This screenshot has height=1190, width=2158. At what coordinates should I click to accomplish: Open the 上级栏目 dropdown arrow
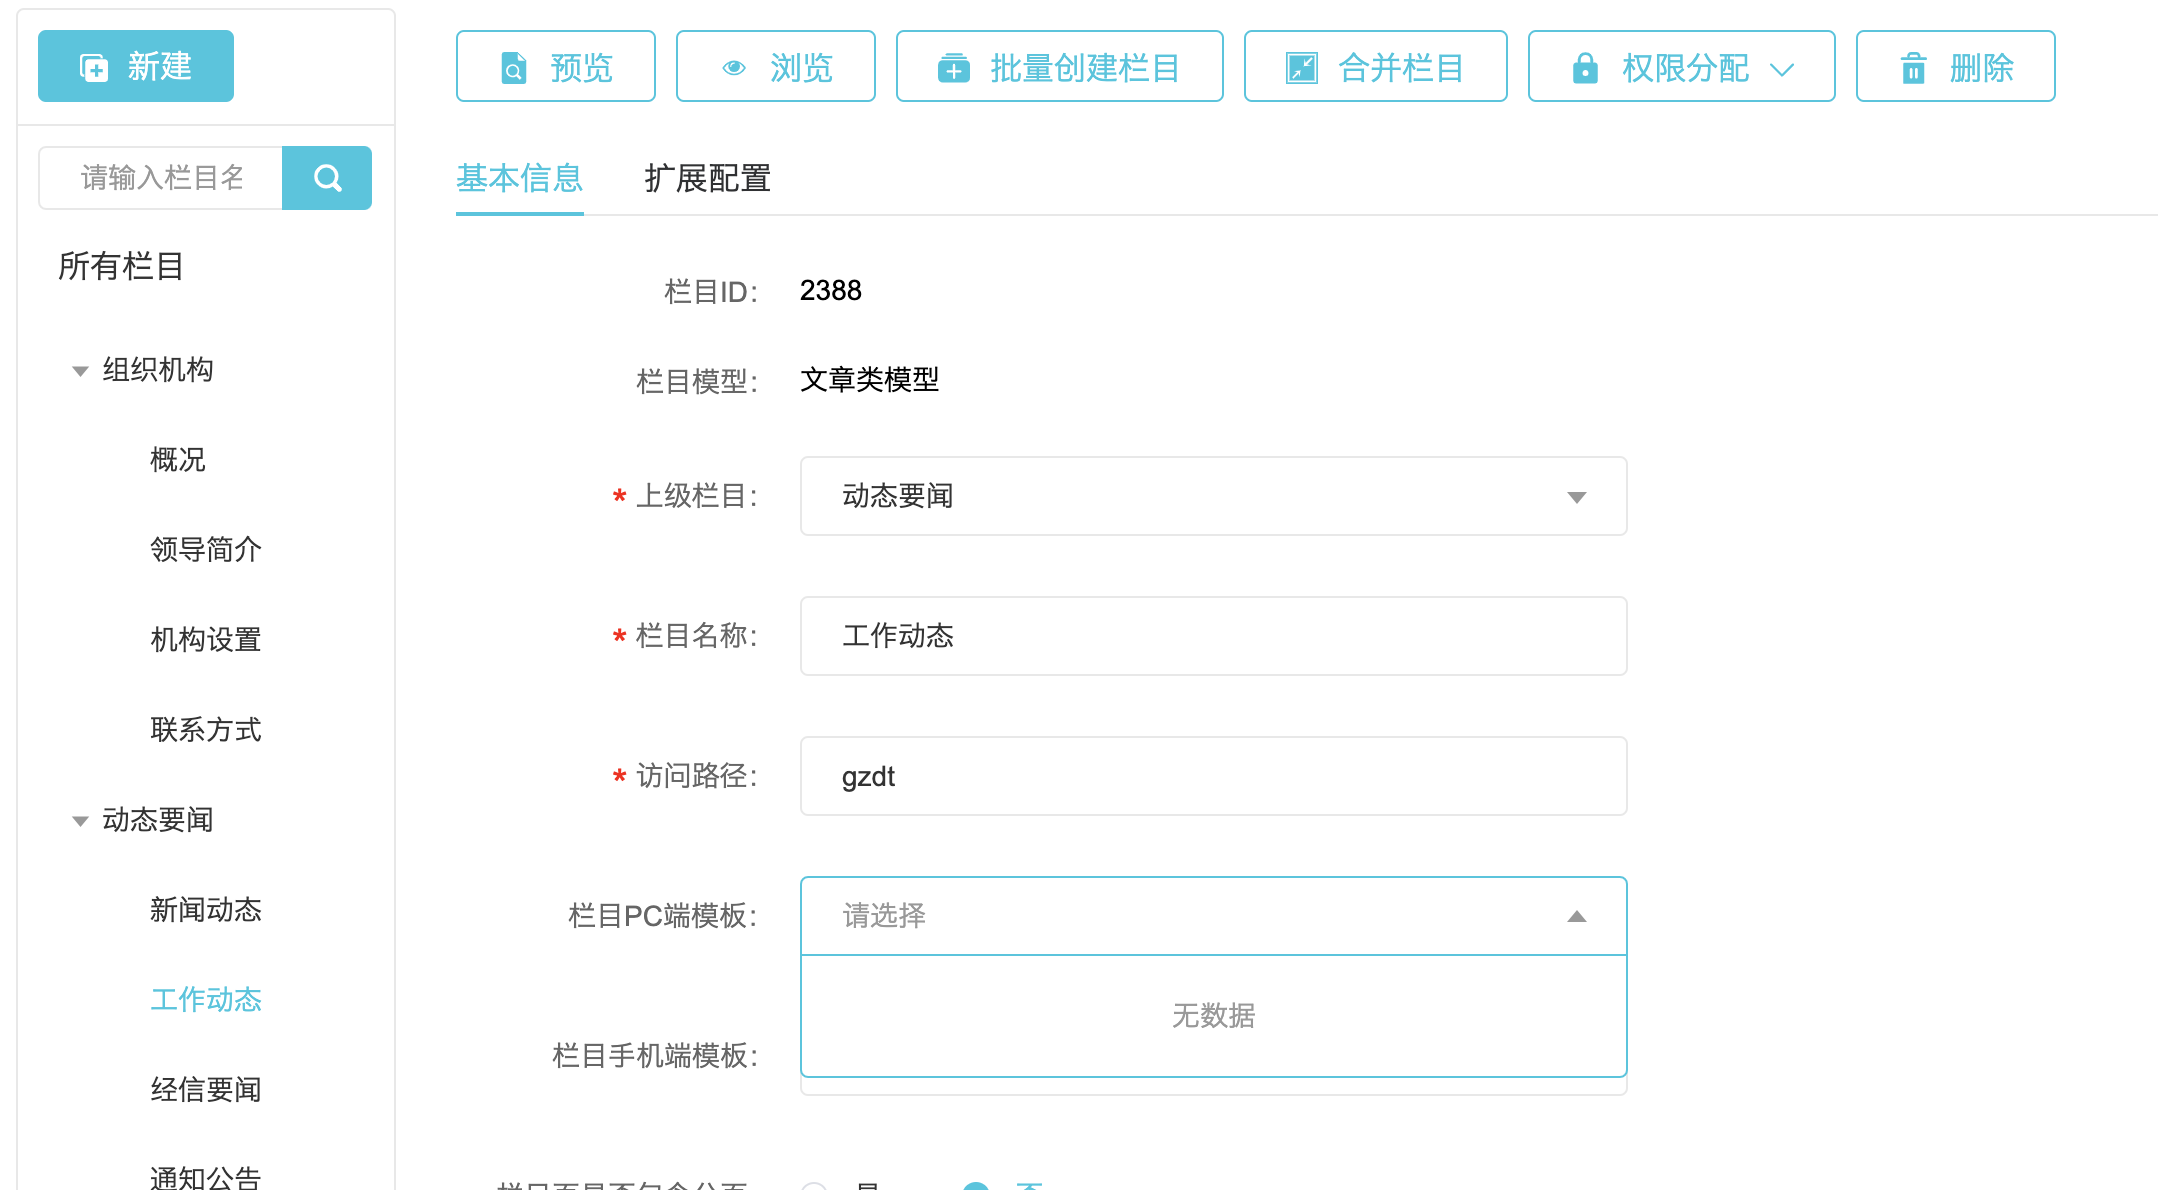click(1576, 497)
